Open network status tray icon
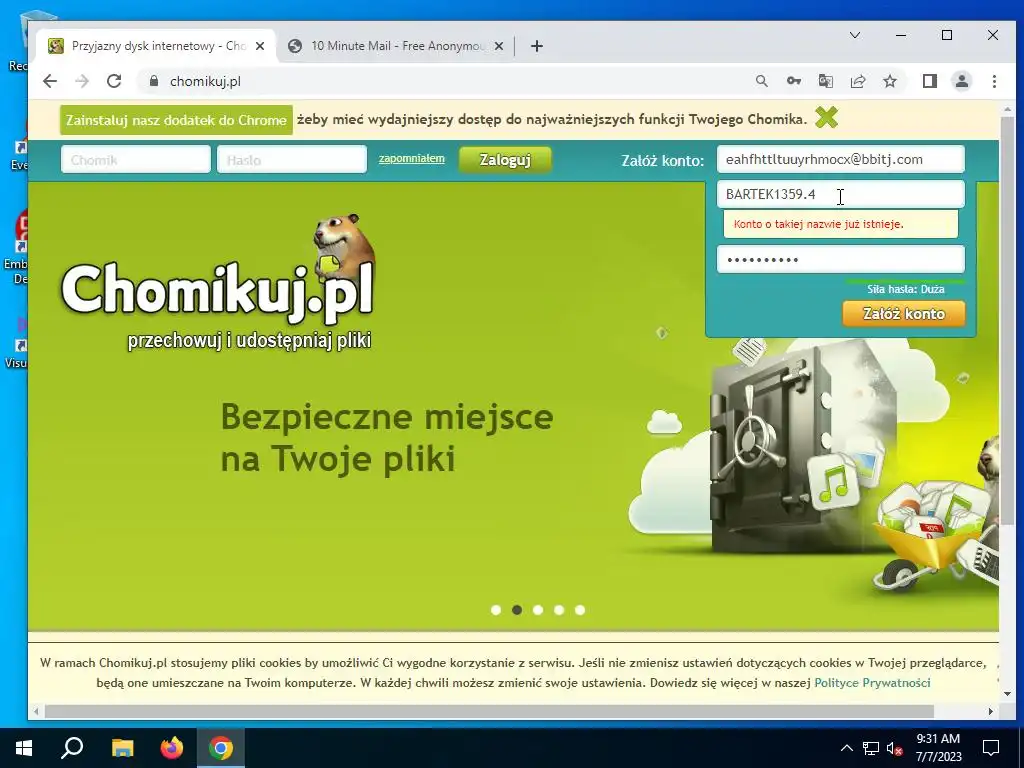This screenshot has height=768, width=1024. (x=871, y=748)
